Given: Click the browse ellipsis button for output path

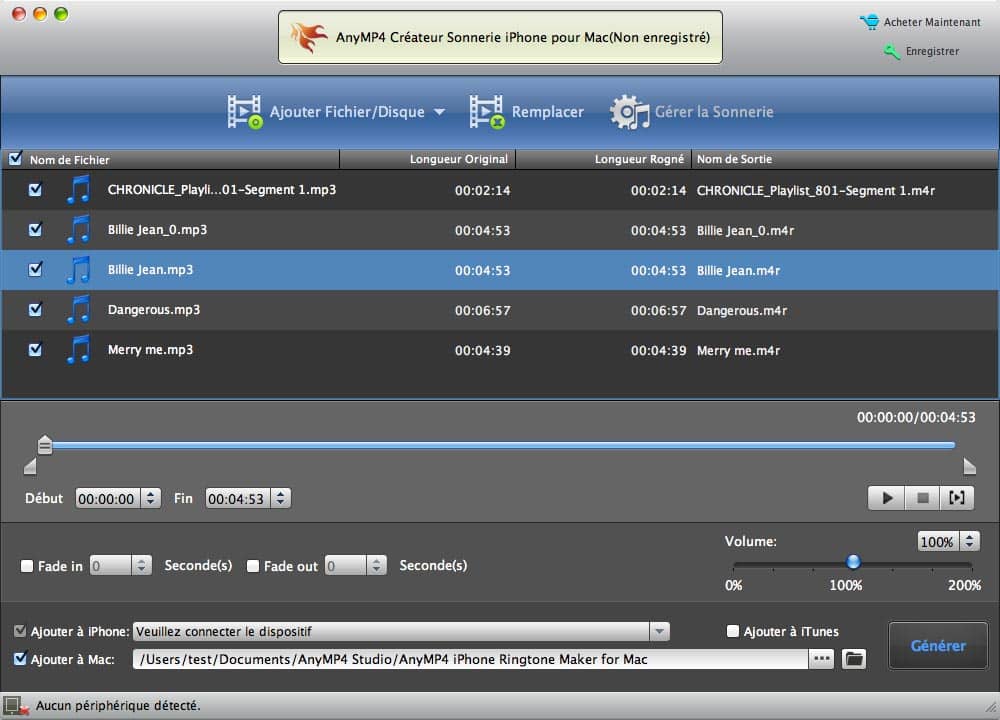Looking at the screenshot, I should pyautogui.click(x=821, y=659).
